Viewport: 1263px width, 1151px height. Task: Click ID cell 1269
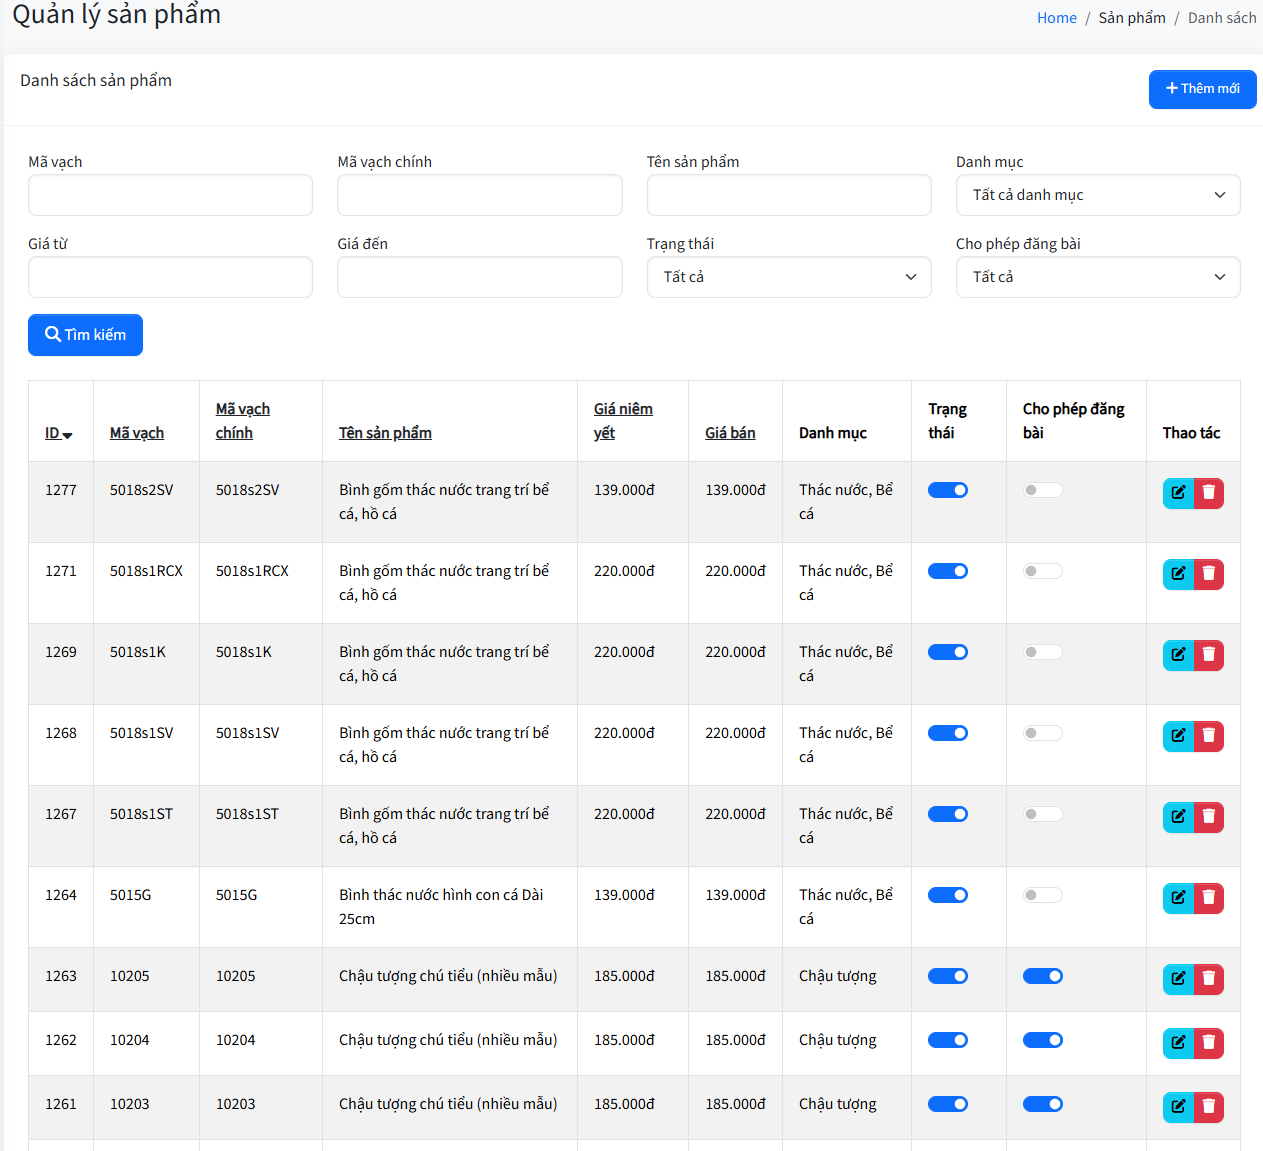[61, 652]
